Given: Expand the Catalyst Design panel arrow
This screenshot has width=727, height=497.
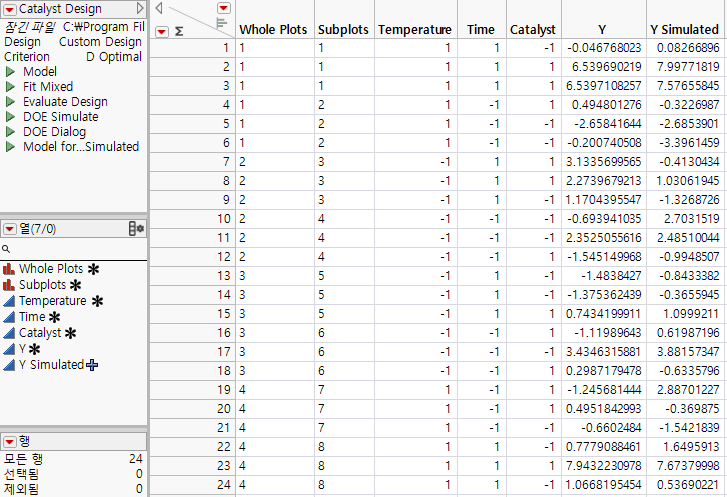Looking at the screenshot, I should (x=140, y=8).
